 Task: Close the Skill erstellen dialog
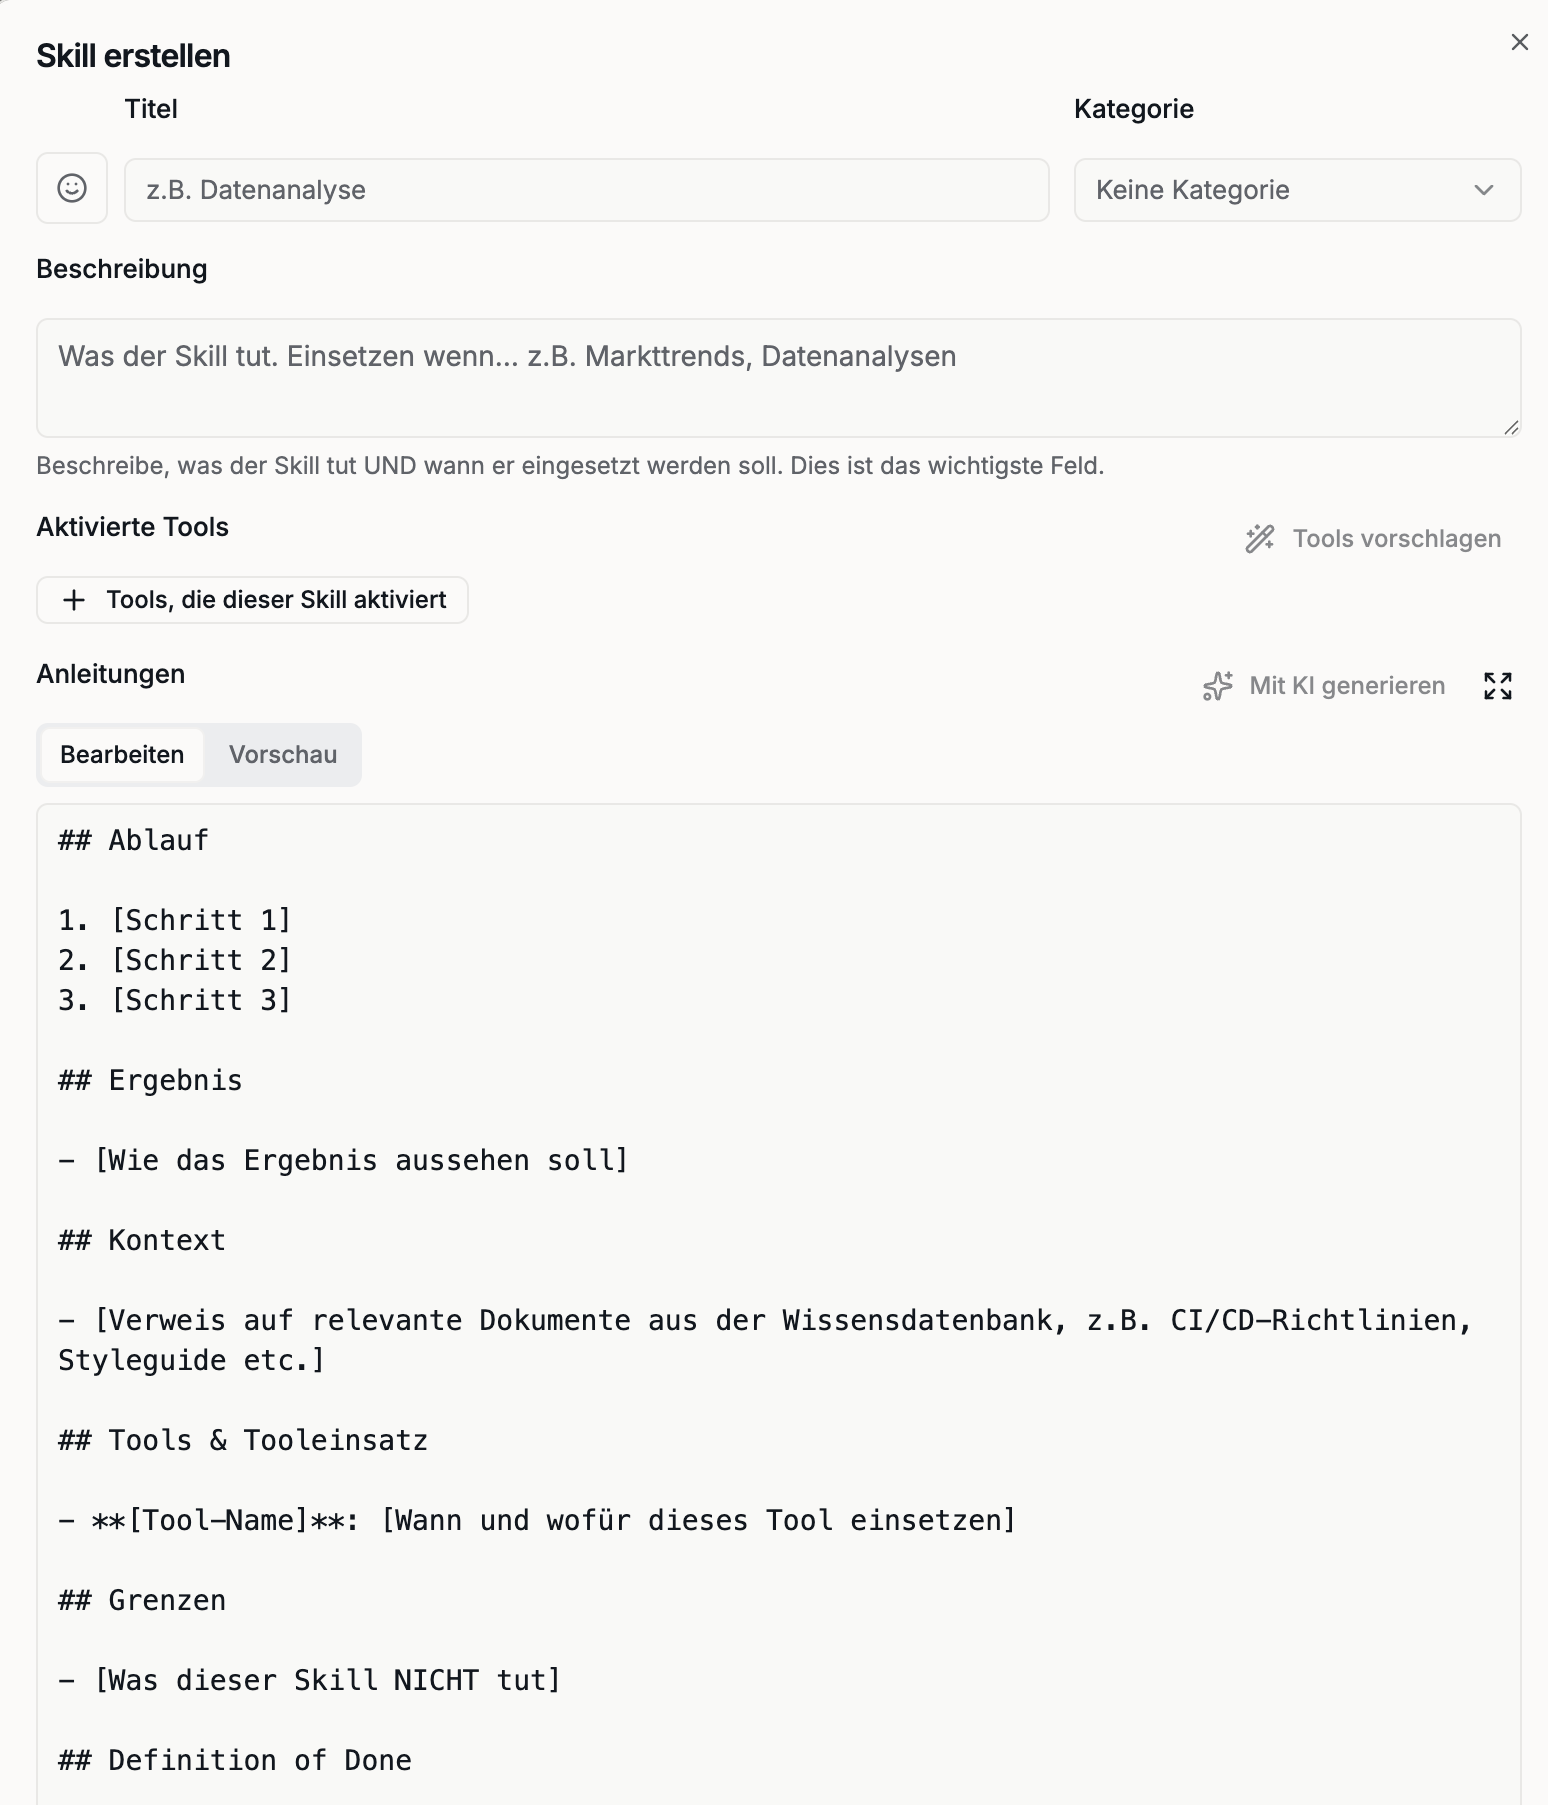click(x=1519, y=42)
